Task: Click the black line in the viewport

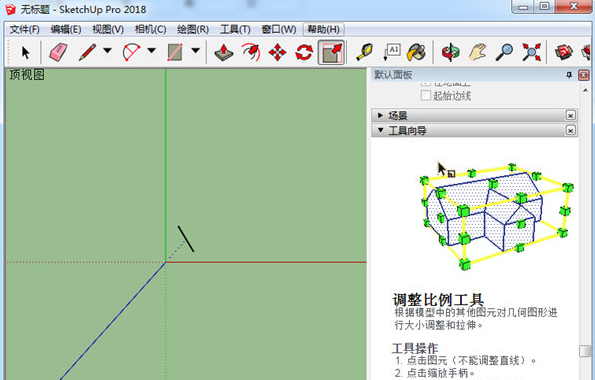Action: [x=186, y=239]
